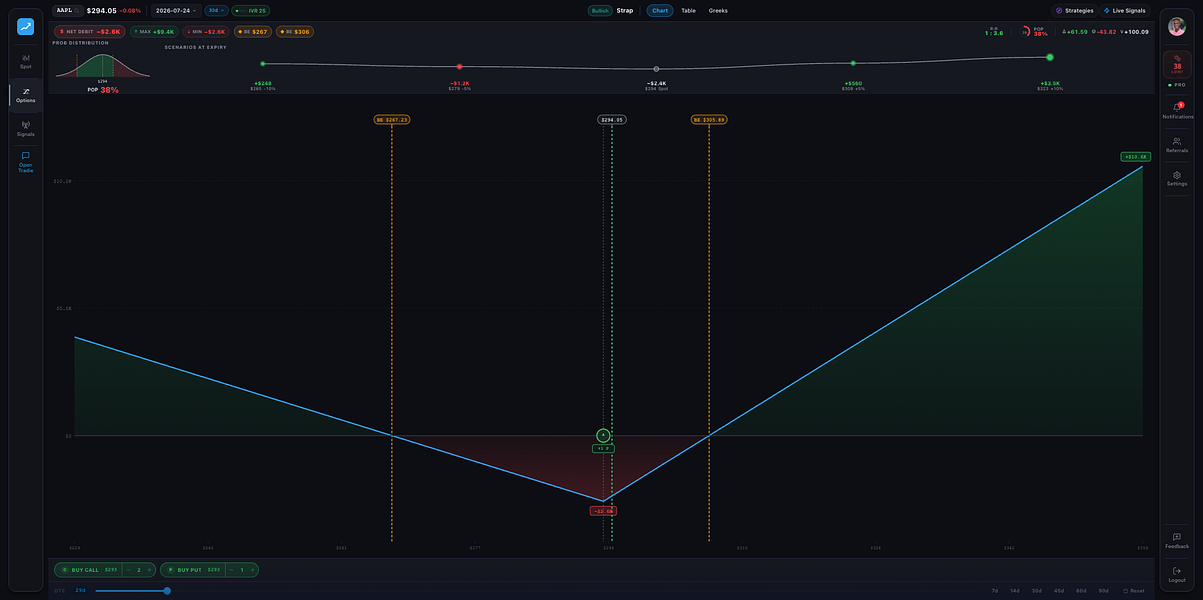The width and height of the screenshot is (1203, 600).
Task: Click the Logout icon
Action: pos(1177,574)
